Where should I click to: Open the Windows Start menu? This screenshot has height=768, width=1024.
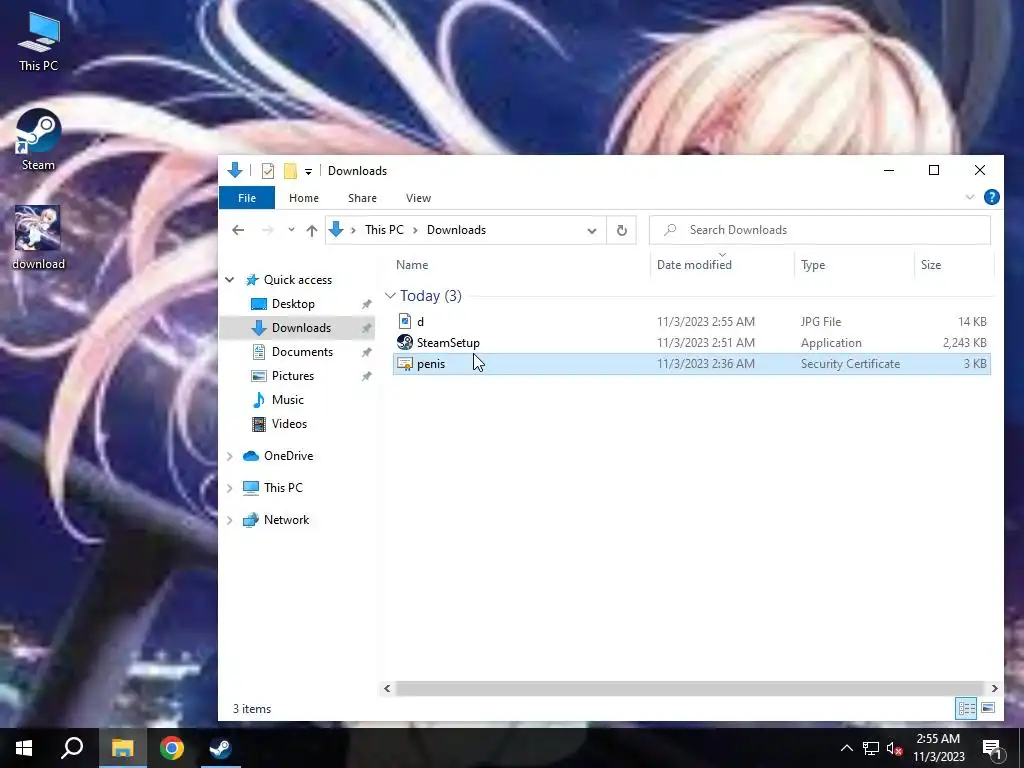point(24,748)
